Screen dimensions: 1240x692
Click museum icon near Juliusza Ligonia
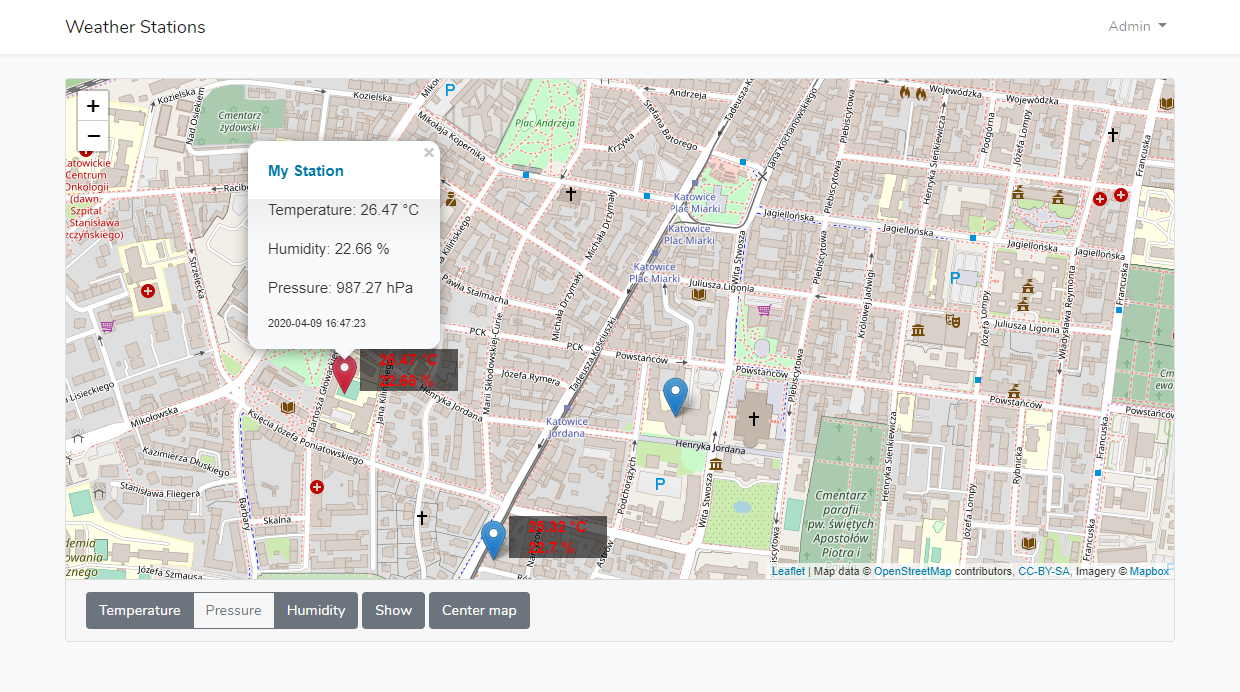[x=918, y=331]
